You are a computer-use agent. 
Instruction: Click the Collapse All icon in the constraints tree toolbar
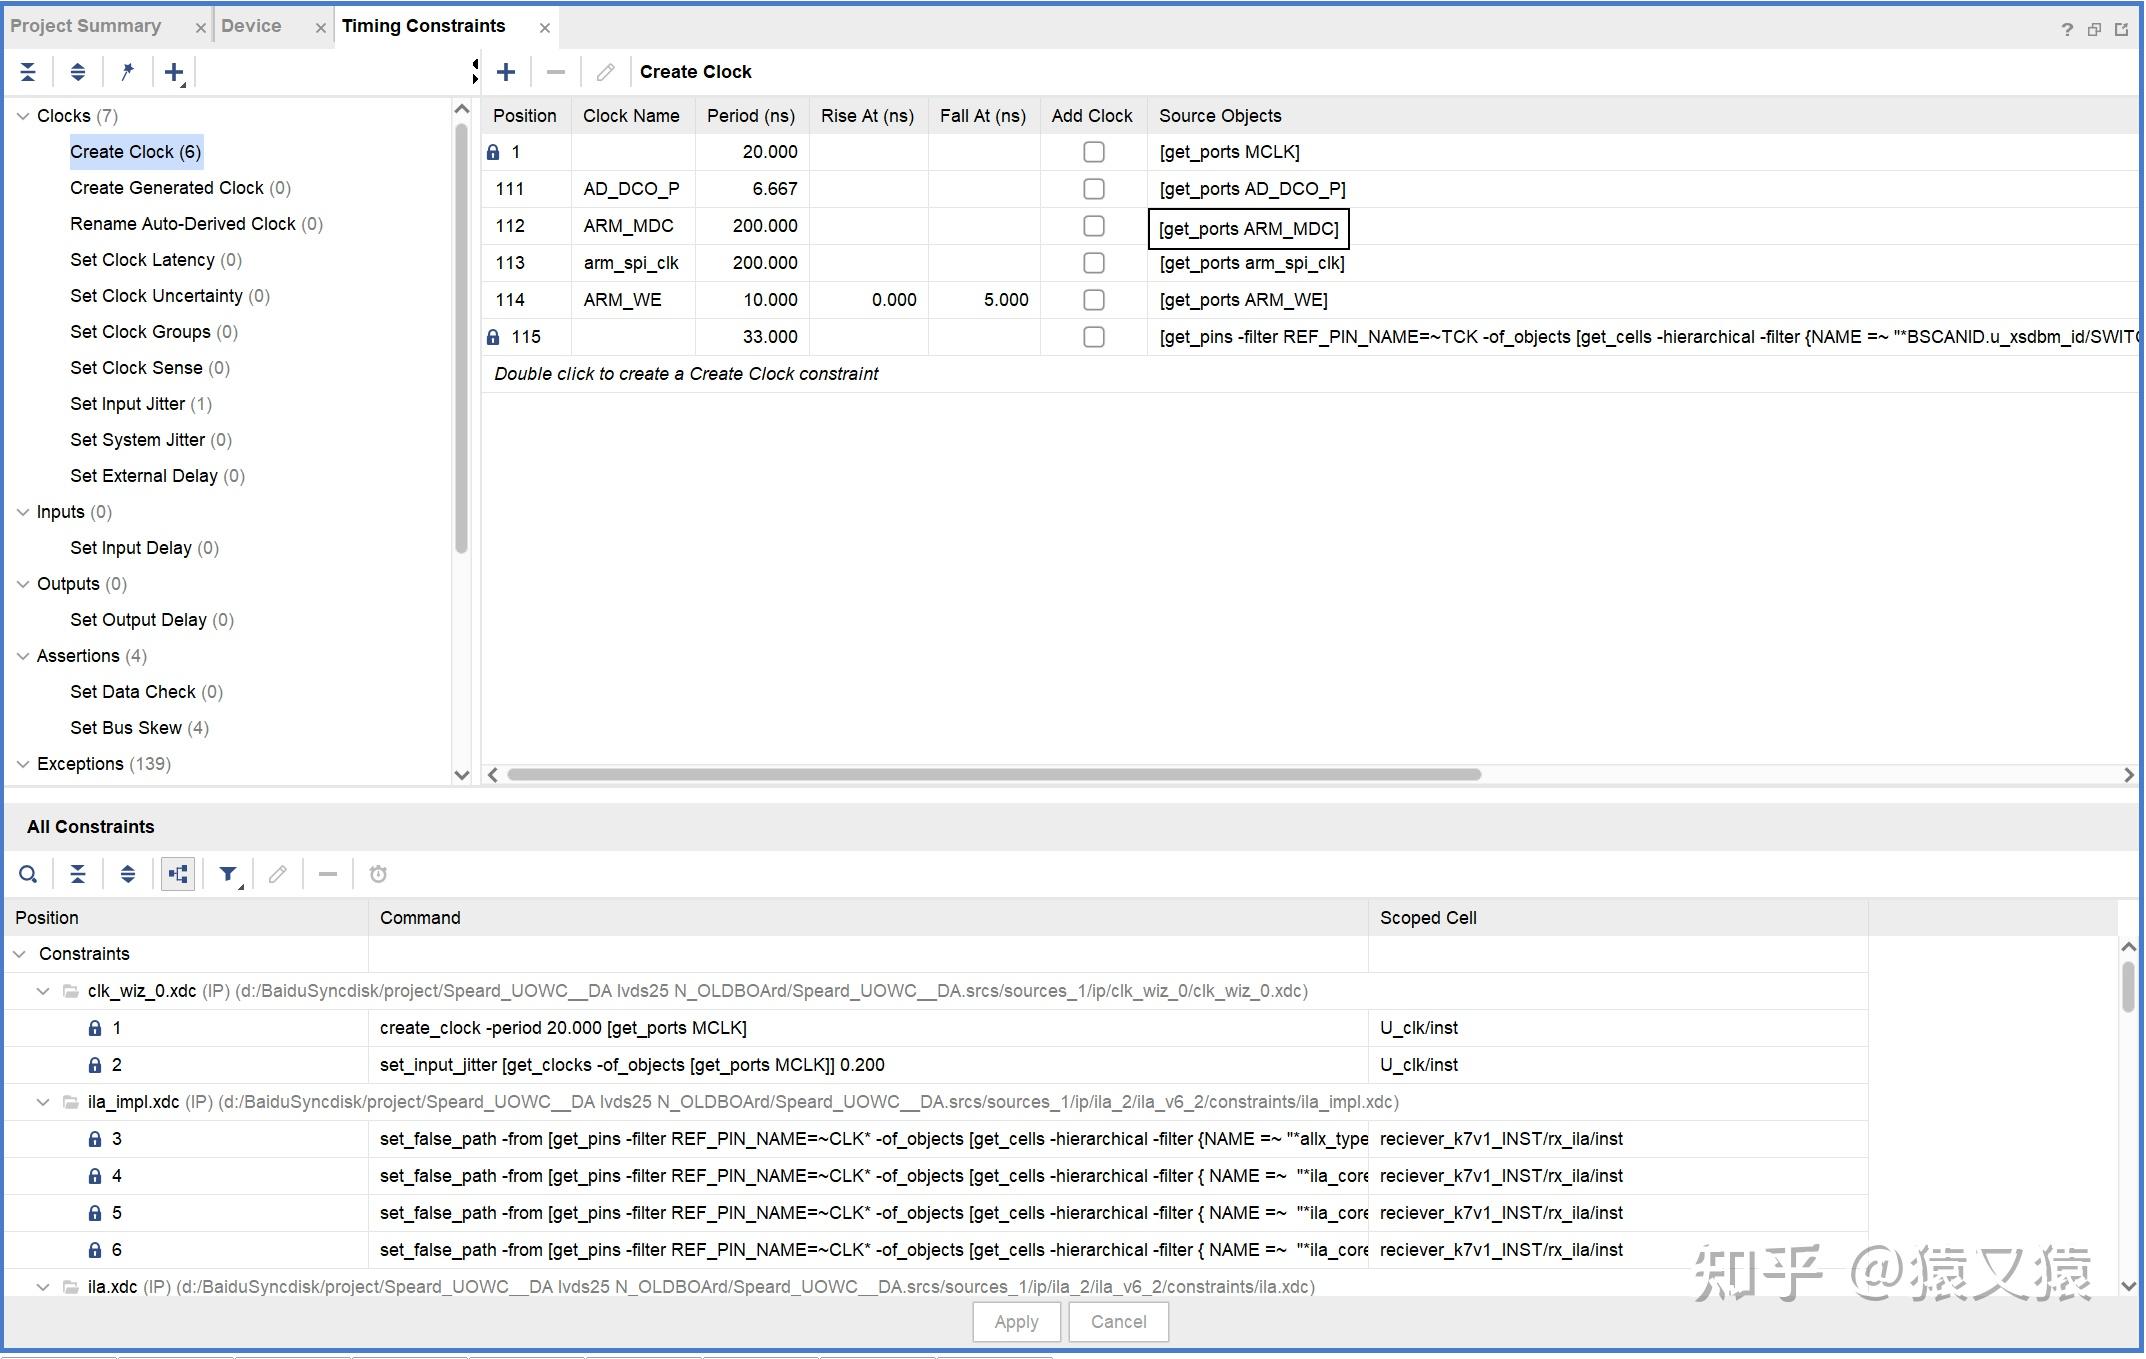(28, 72)
